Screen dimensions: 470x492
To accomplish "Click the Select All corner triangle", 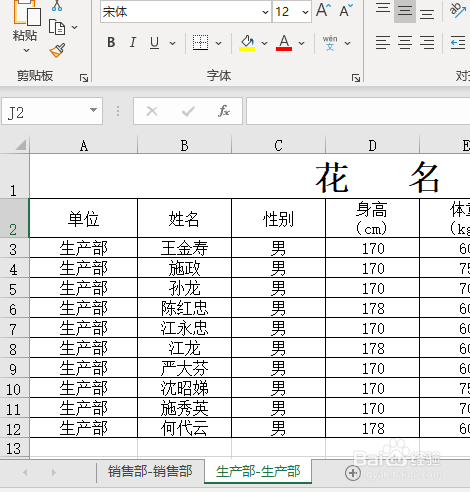I will coord(20,145).
